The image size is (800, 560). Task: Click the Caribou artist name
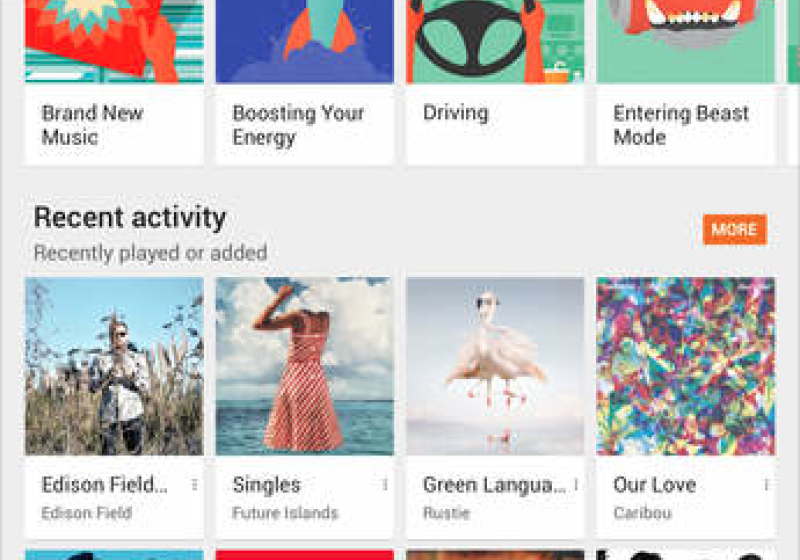[640, 513]
